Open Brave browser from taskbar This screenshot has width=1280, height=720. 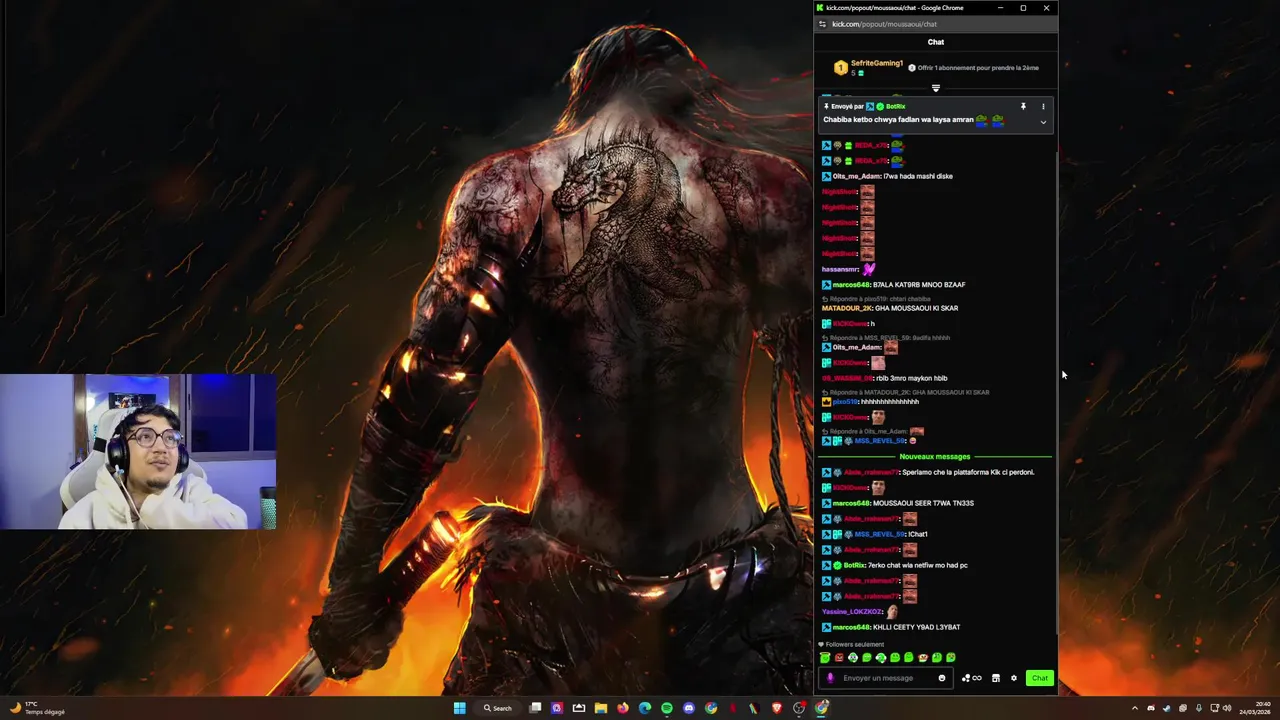coord(777,708)
